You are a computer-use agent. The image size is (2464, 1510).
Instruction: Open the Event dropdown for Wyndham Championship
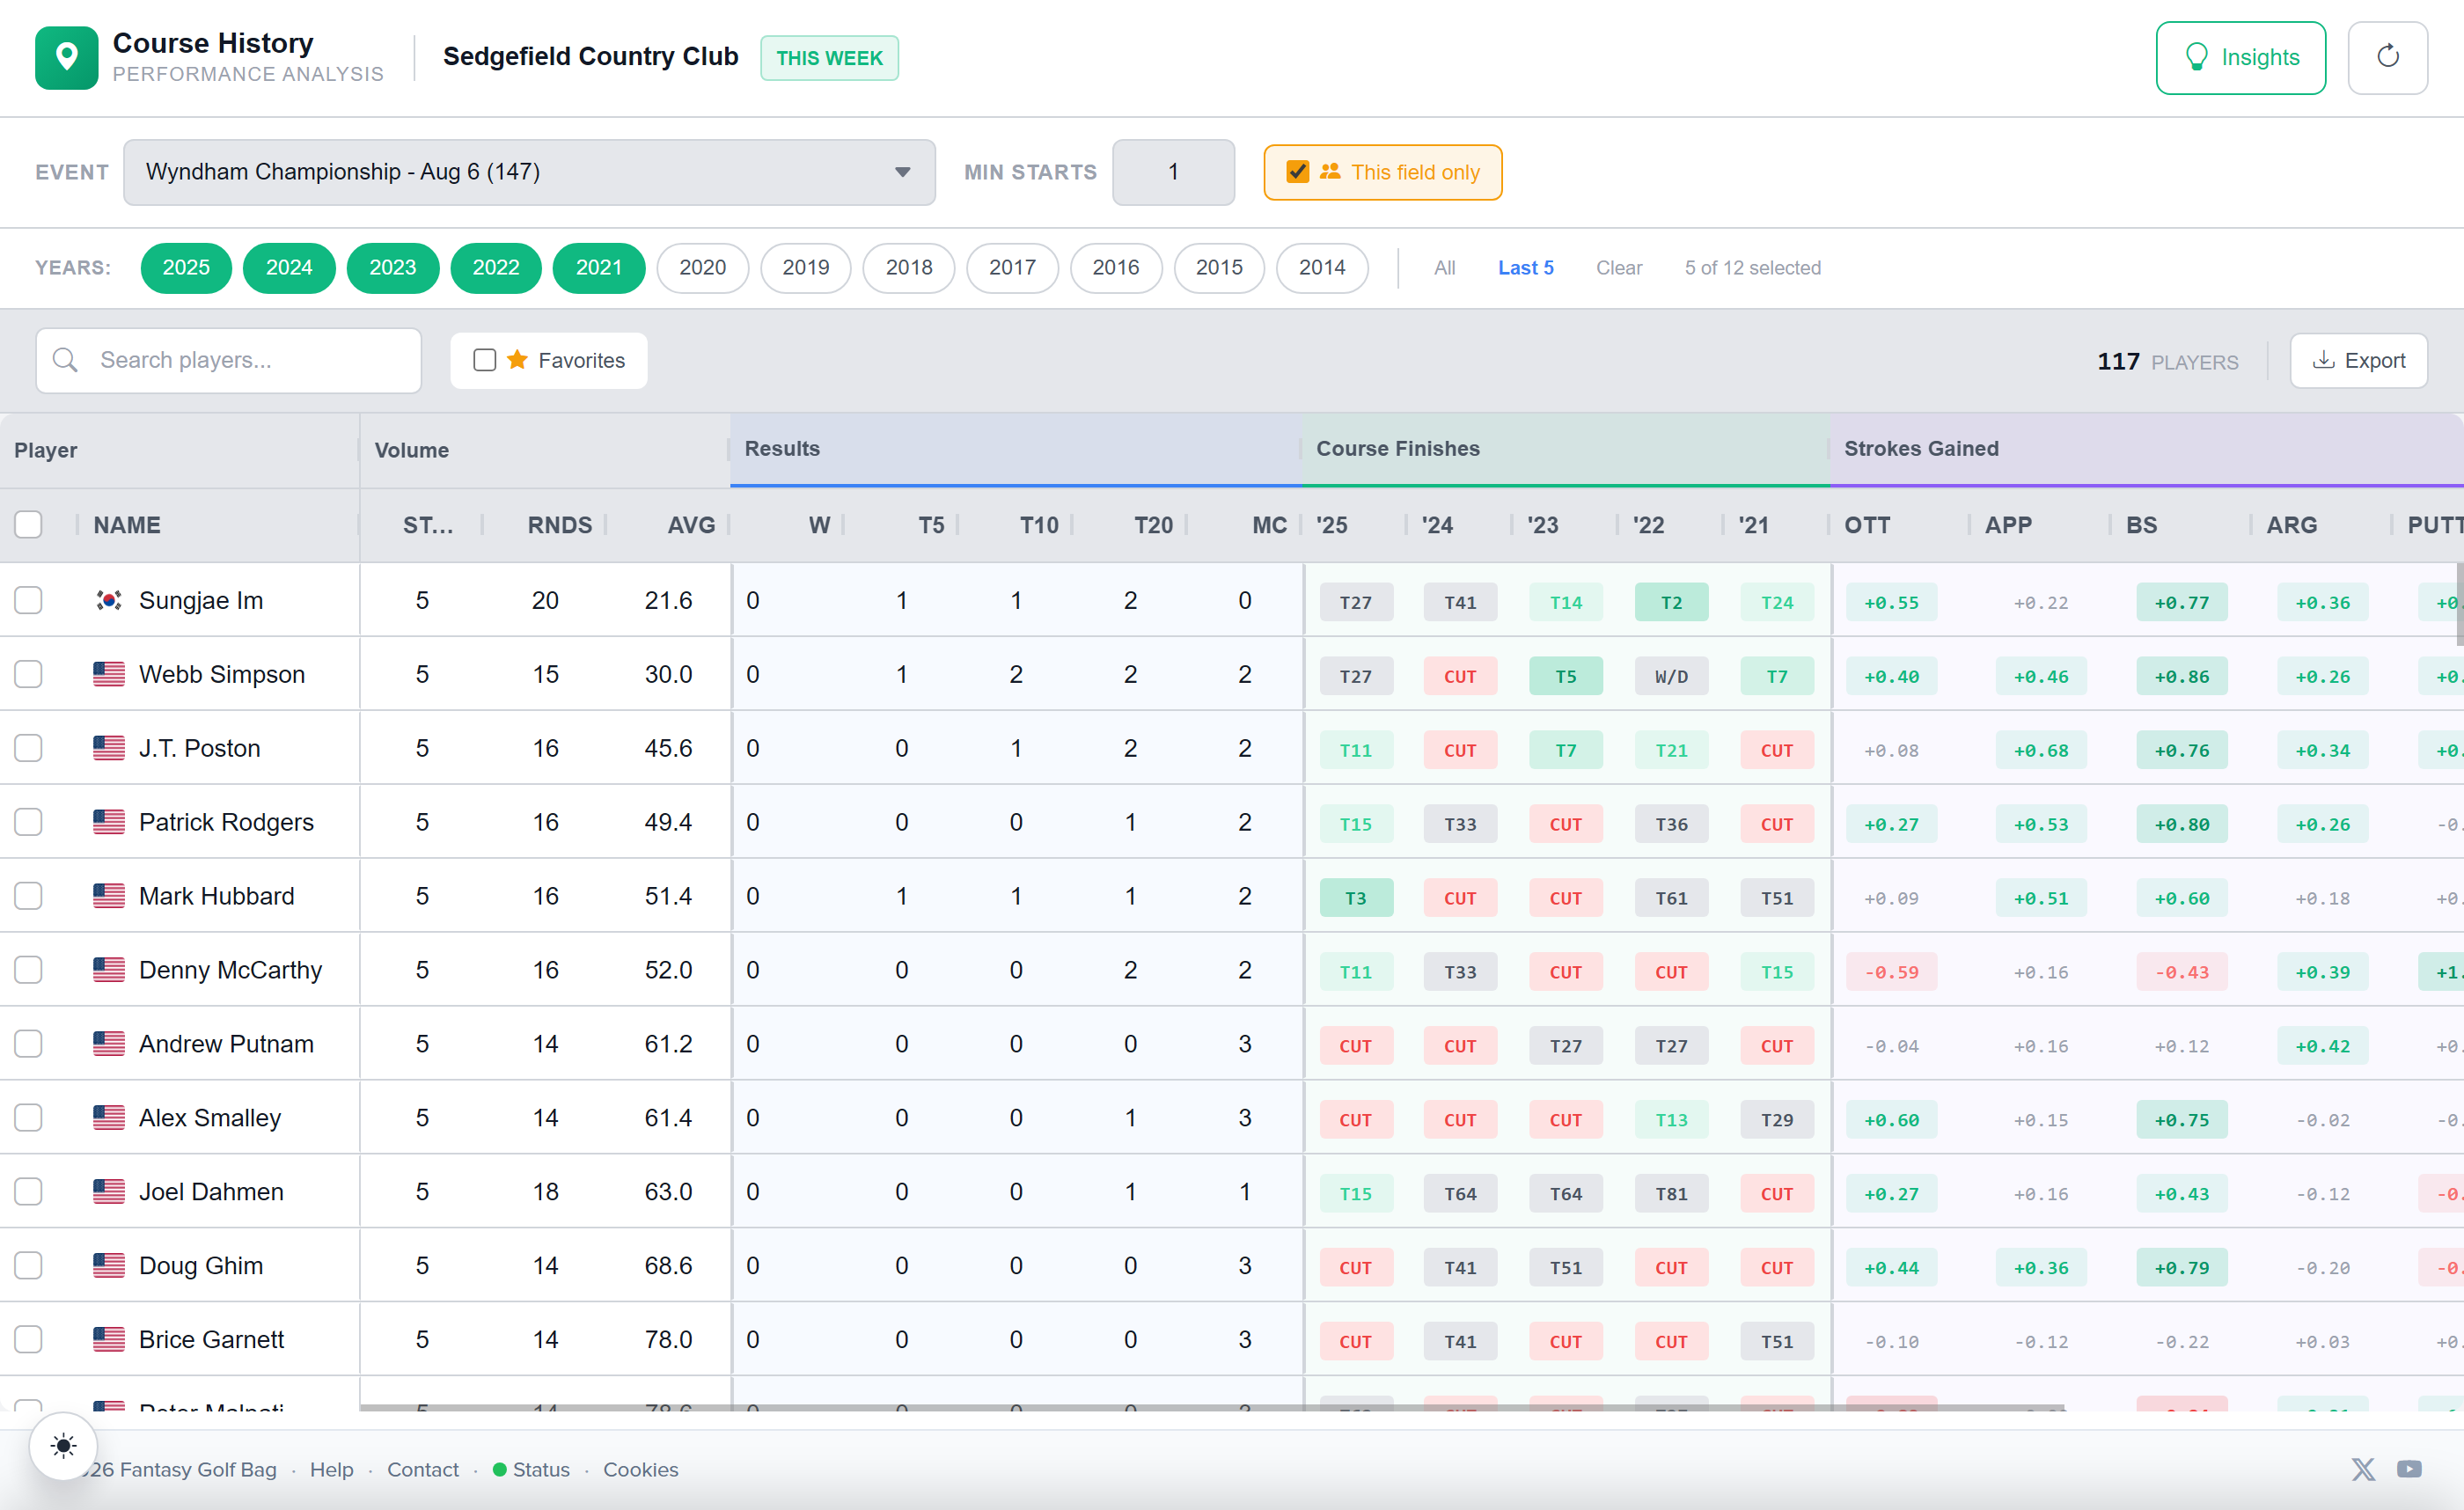pyautogui.click(x=529, y=172)
